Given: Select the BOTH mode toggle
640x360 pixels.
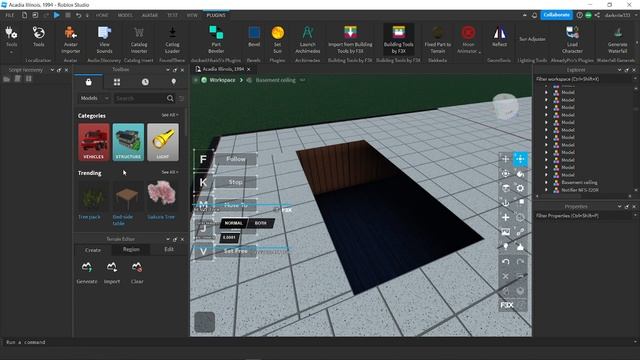Looking at the screenshot, I should coord(260,223).
